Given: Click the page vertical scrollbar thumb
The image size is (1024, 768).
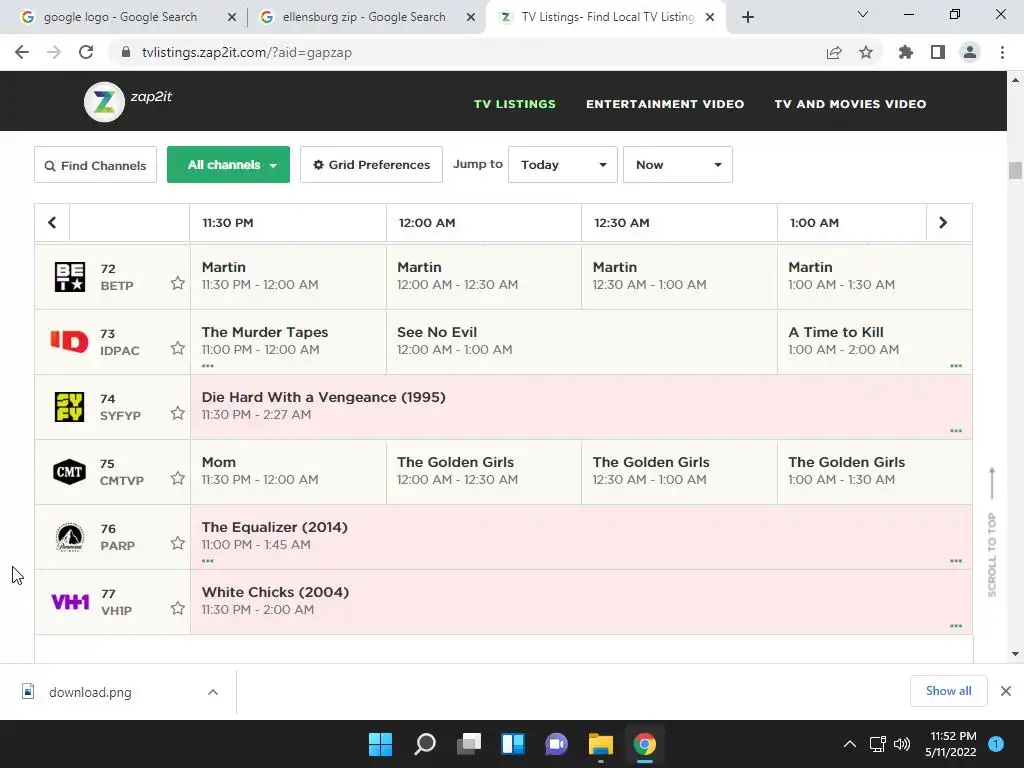Looking at the screenshot, I should pyautogui.click(x=1015, y=170).
